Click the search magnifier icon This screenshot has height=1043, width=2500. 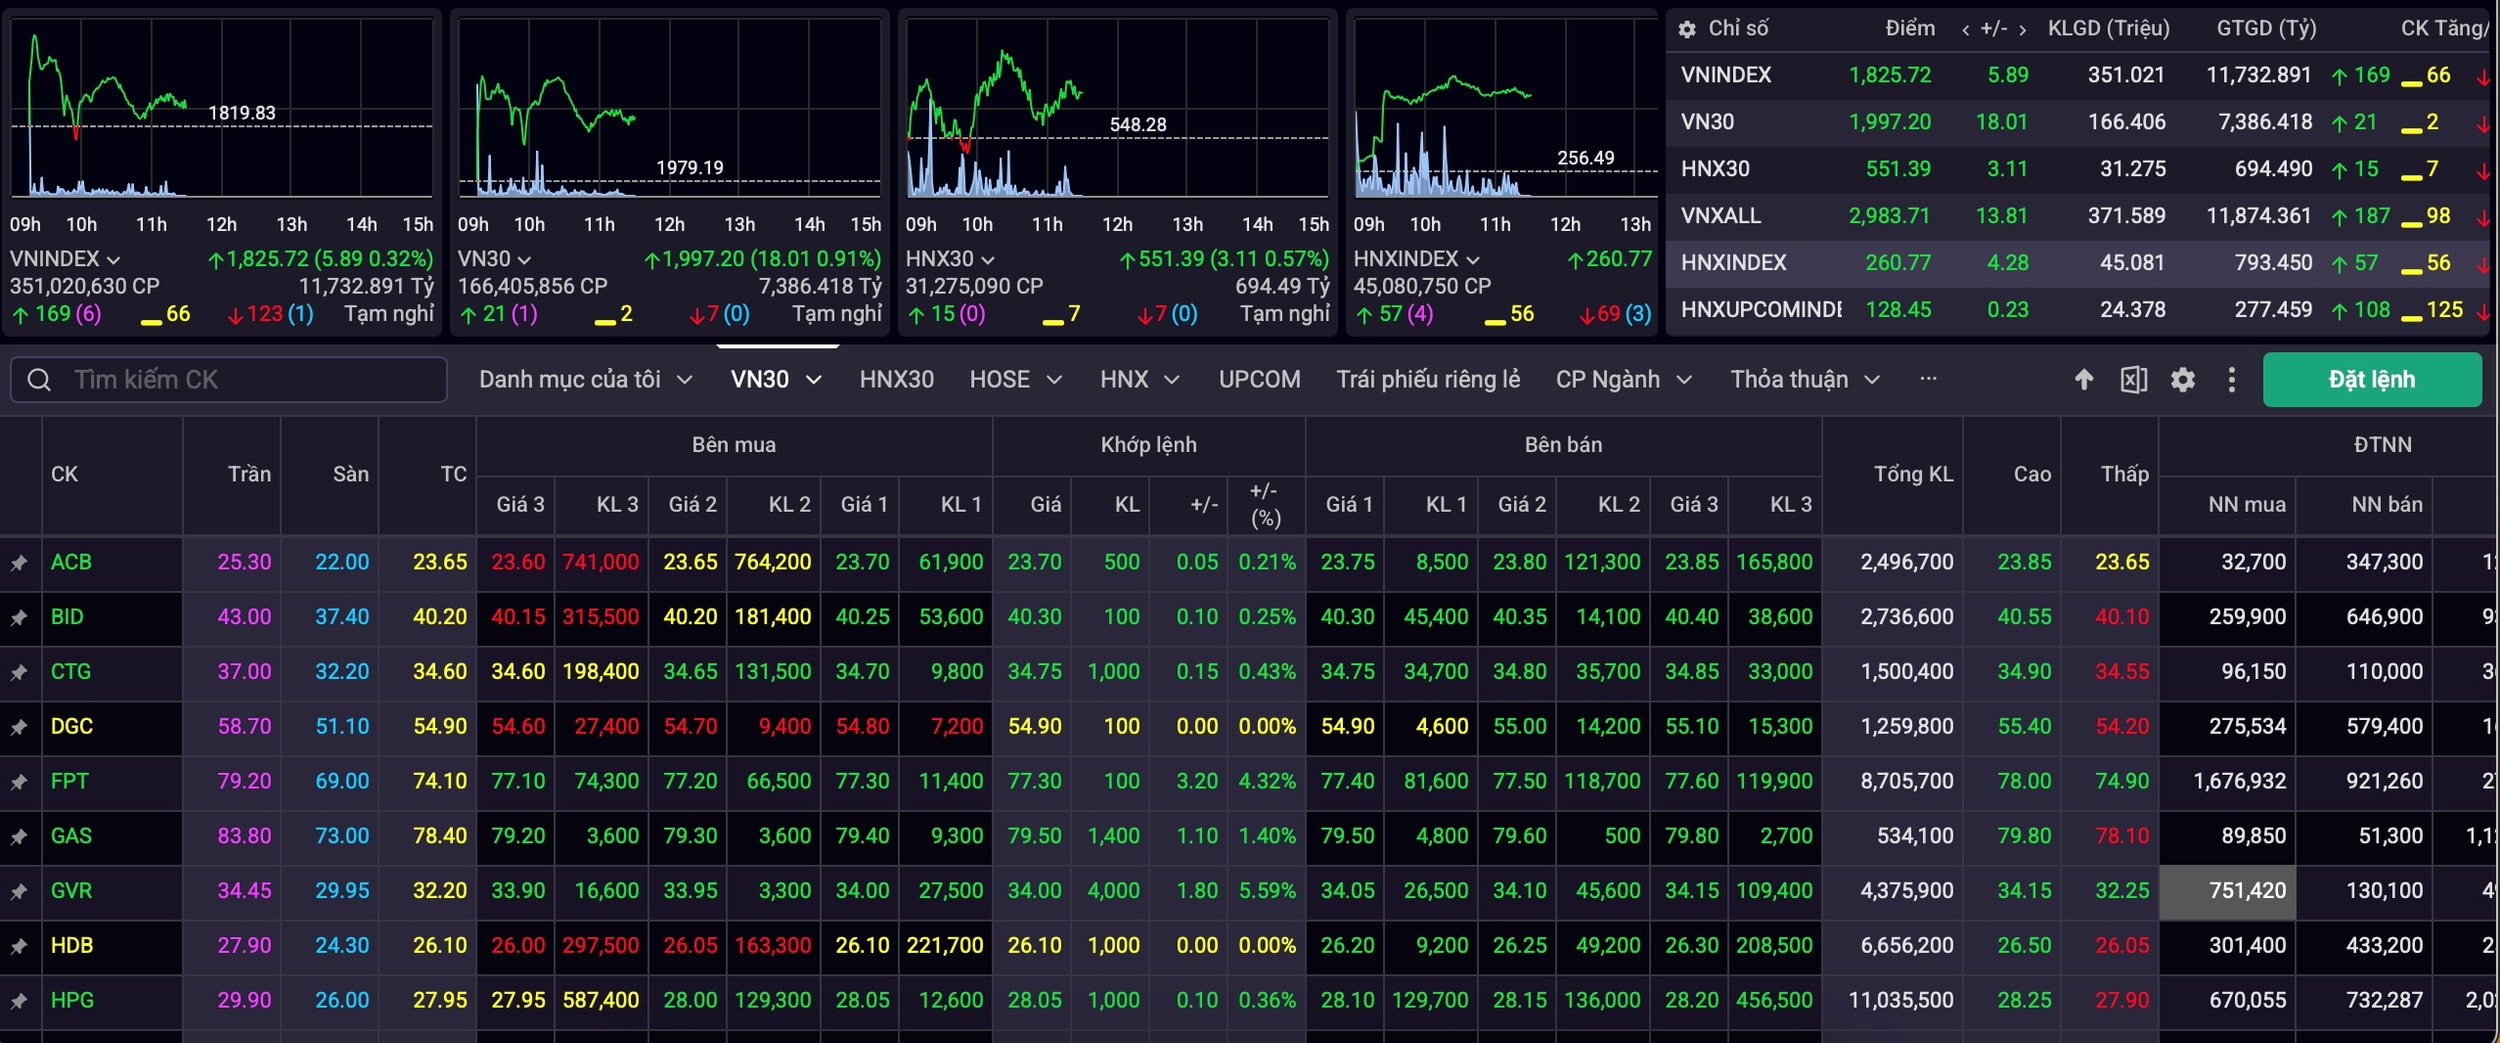click(39, 380)
